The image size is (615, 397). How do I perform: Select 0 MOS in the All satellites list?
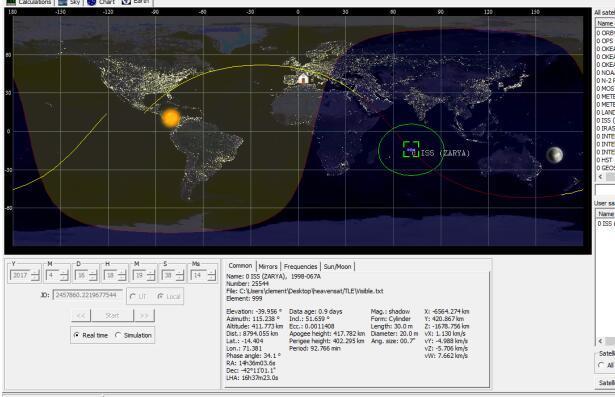click(605, 89)
